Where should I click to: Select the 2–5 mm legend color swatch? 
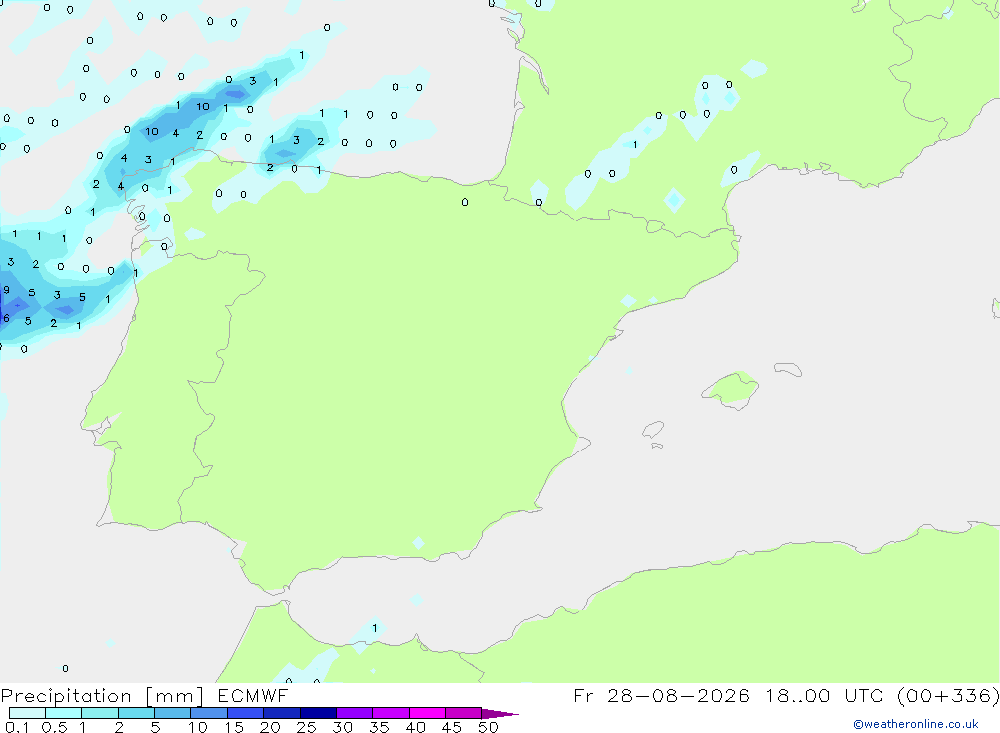(136, 713)
